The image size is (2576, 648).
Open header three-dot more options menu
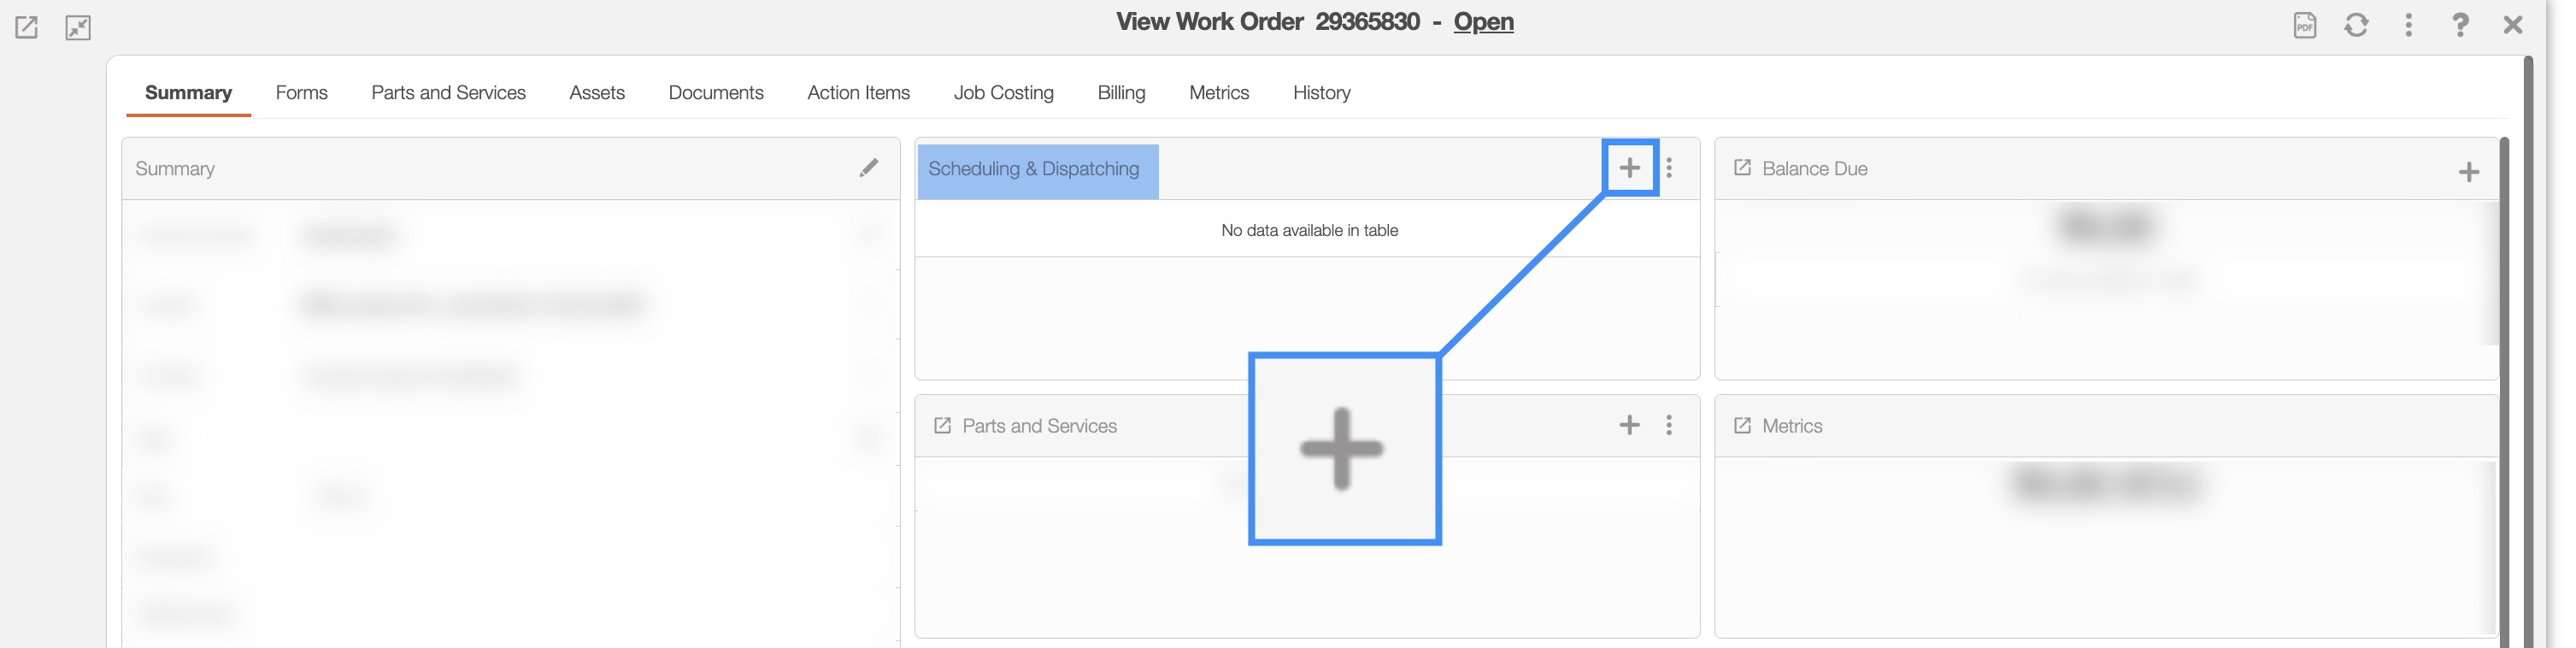[x=2408, y=25]
